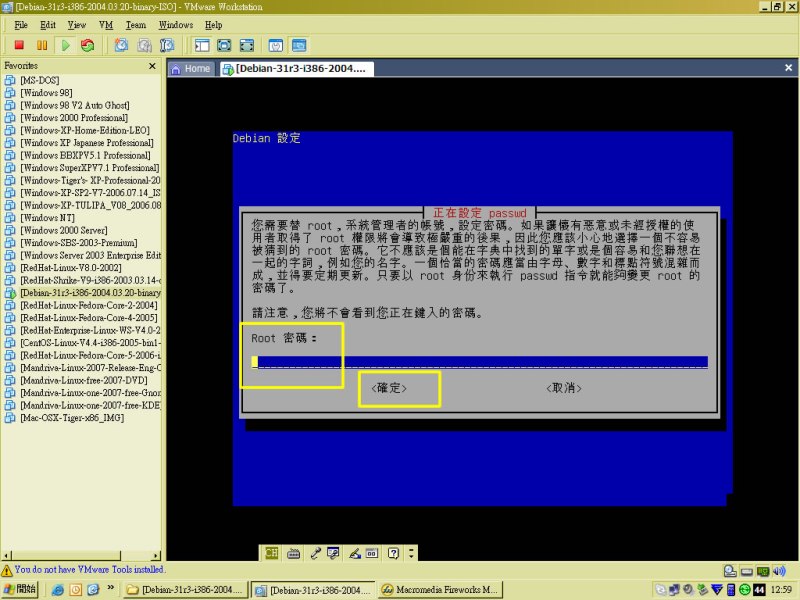Click the Full Screen toolbar icon
Screen dimensions: 800x600
point(224,45)
